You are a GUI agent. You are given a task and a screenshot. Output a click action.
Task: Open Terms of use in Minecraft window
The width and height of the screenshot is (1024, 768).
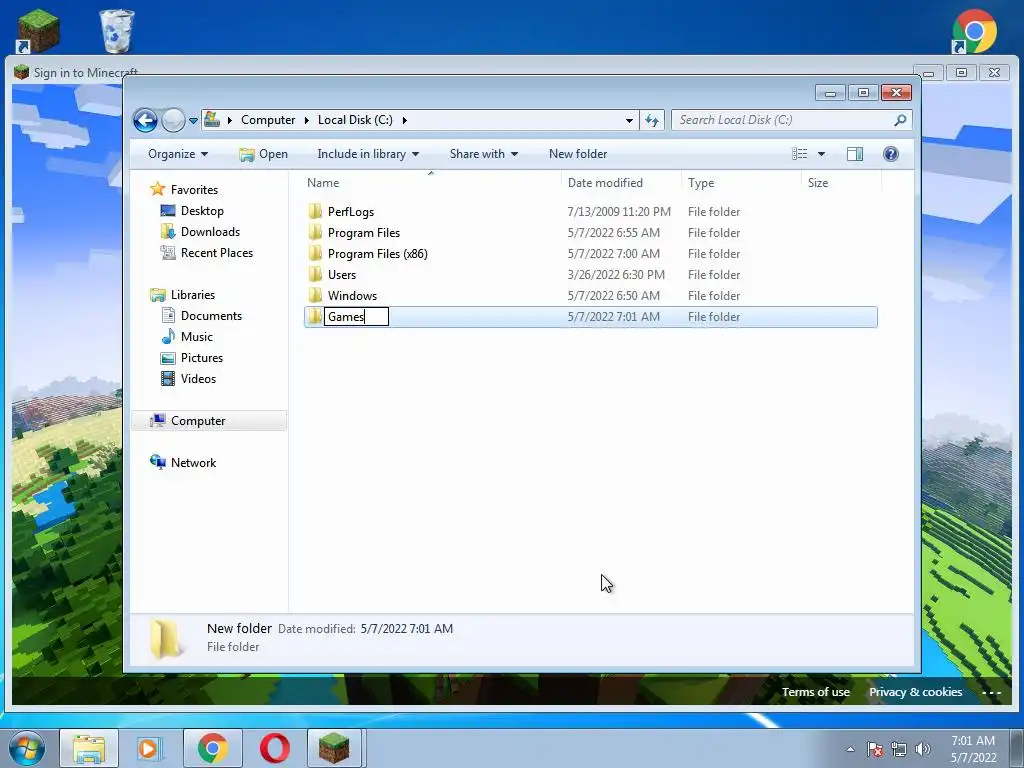coord(816,692)
